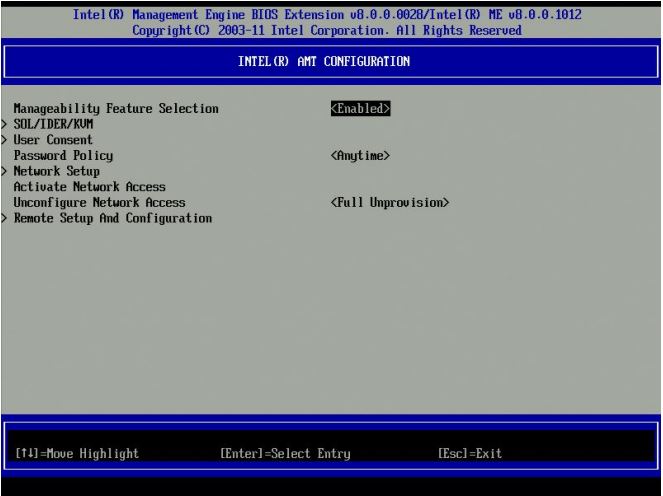The height and width of the screenshot is (496, 663).
Task: Select Unconfigure Network Access entry
Action: pos(99,203)
